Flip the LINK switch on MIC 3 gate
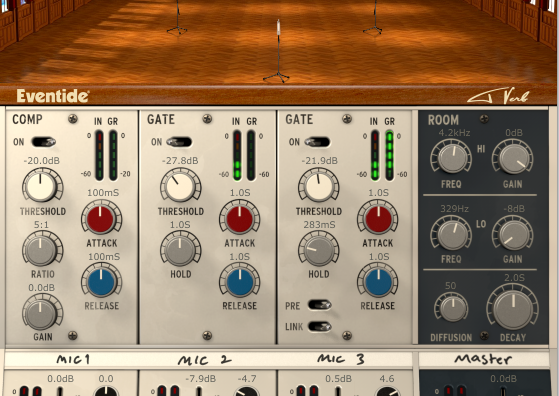The height and width of the screenshot is (396, 559). (319, 326)
